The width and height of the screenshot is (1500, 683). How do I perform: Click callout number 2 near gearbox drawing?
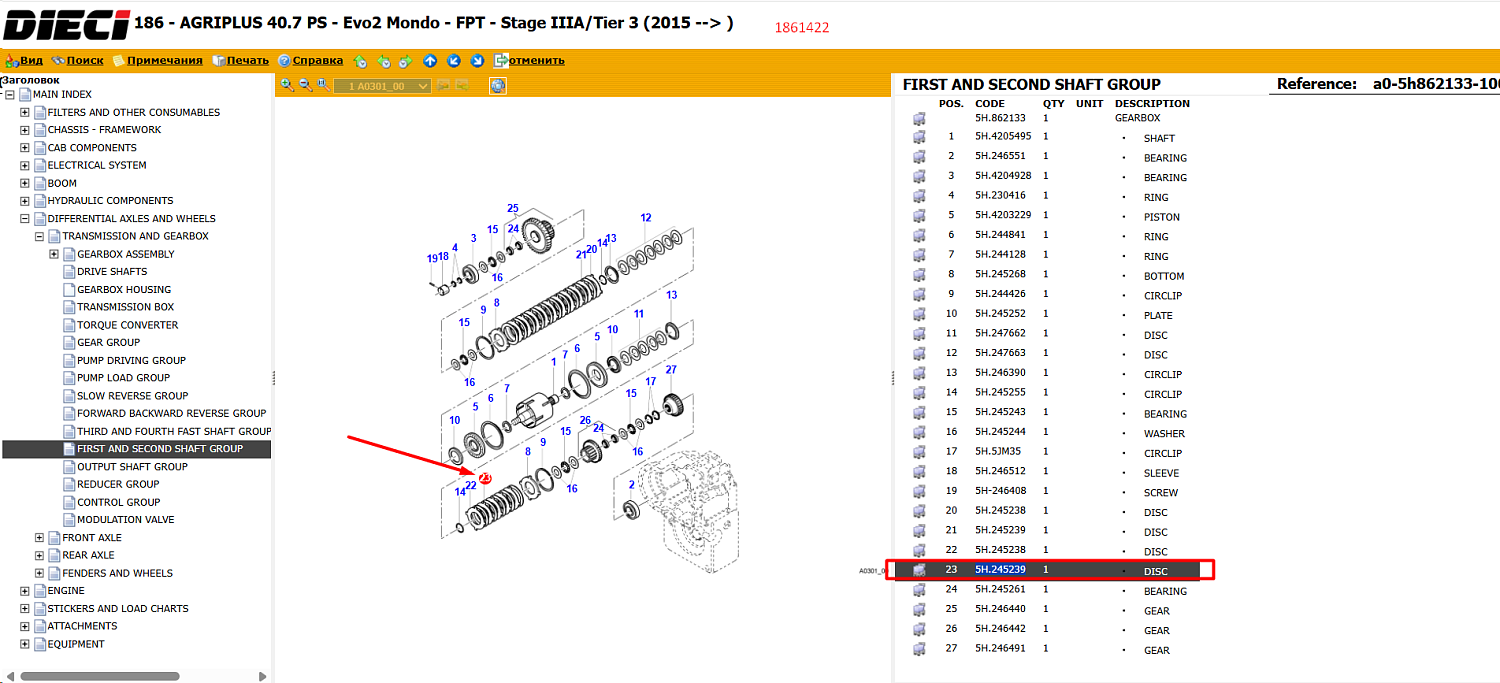[x=631, y=485]
